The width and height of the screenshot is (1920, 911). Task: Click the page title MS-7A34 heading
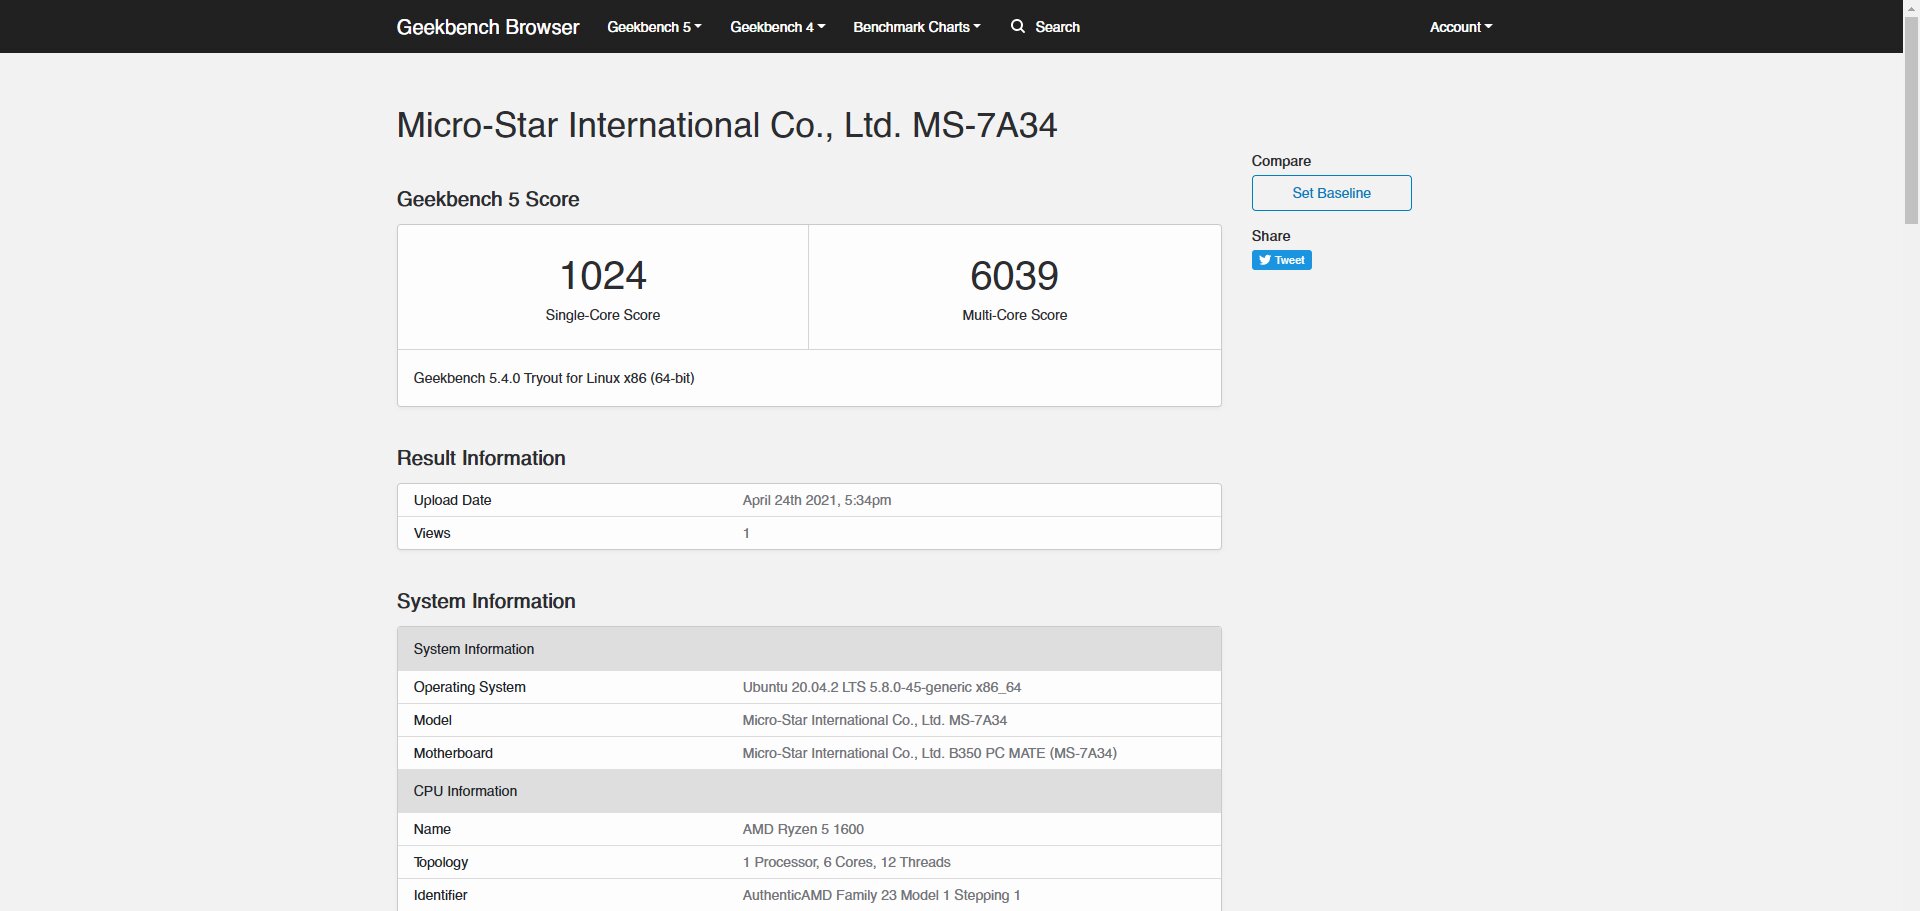[x=727, y=125]
